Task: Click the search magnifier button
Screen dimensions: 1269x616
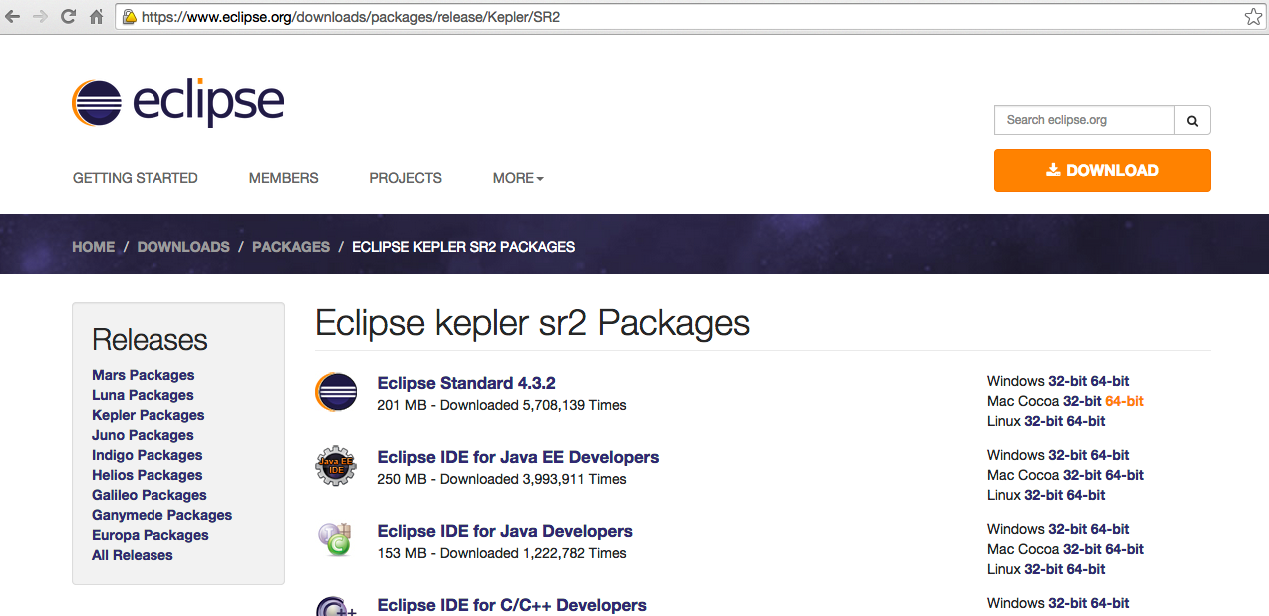Action: tap(1192, 120)
